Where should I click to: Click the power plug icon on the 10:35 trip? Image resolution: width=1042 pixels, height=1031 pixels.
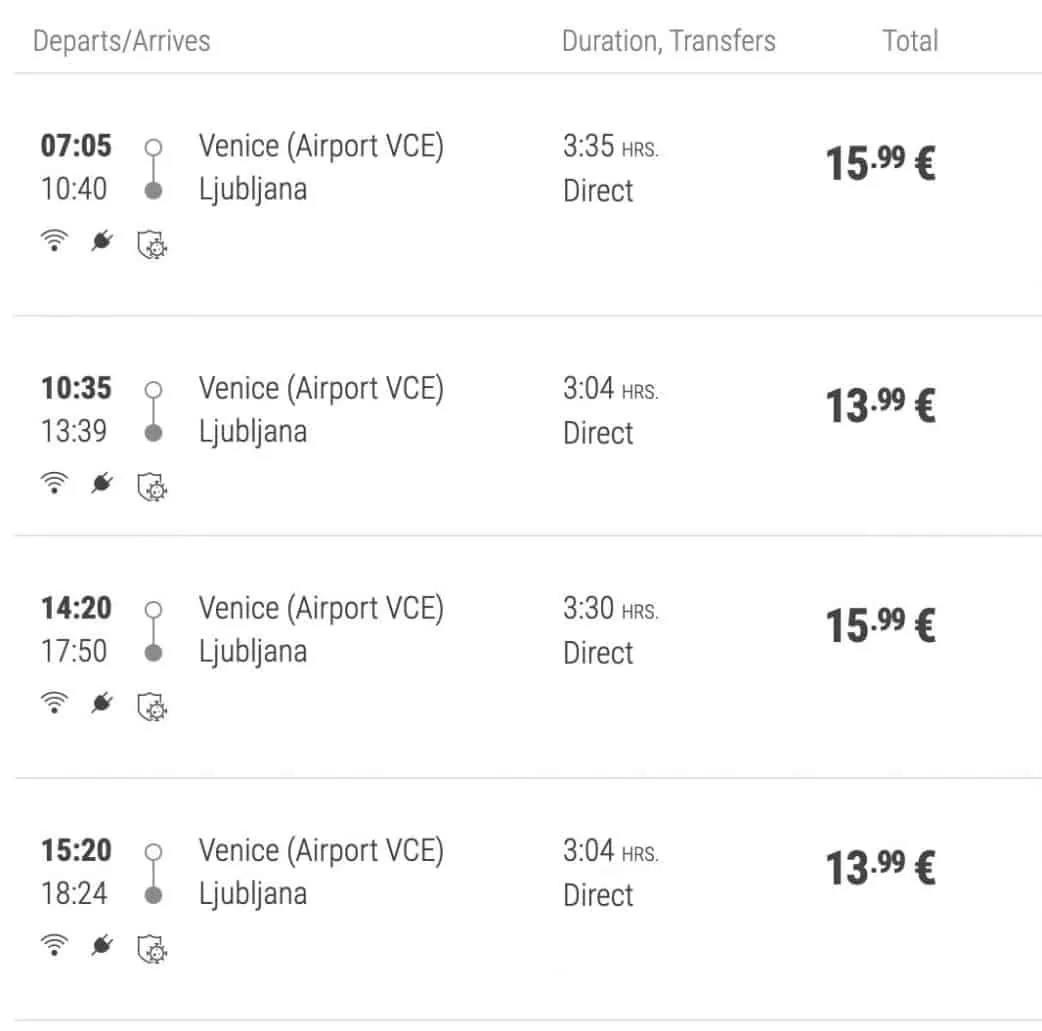coord(101,485)
